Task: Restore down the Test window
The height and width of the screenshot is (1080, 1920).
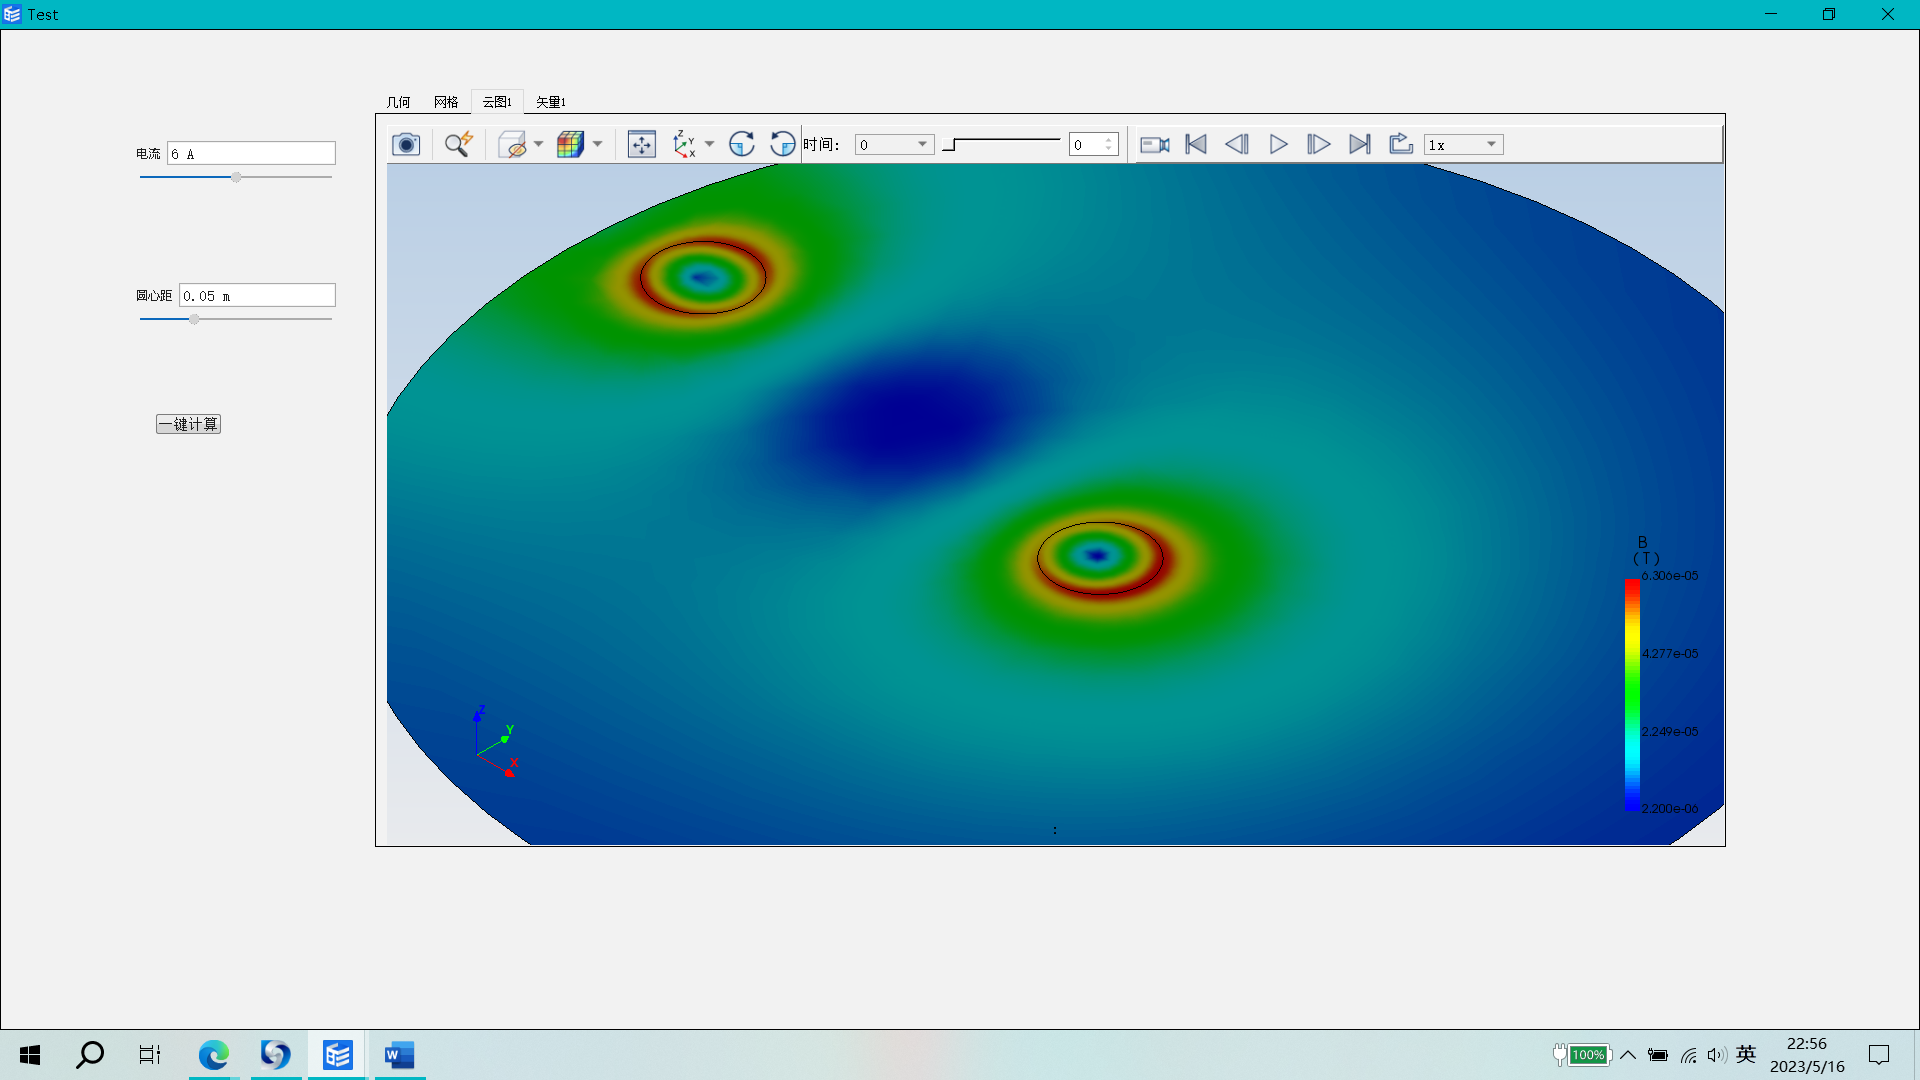Action: pos(1829,14)
